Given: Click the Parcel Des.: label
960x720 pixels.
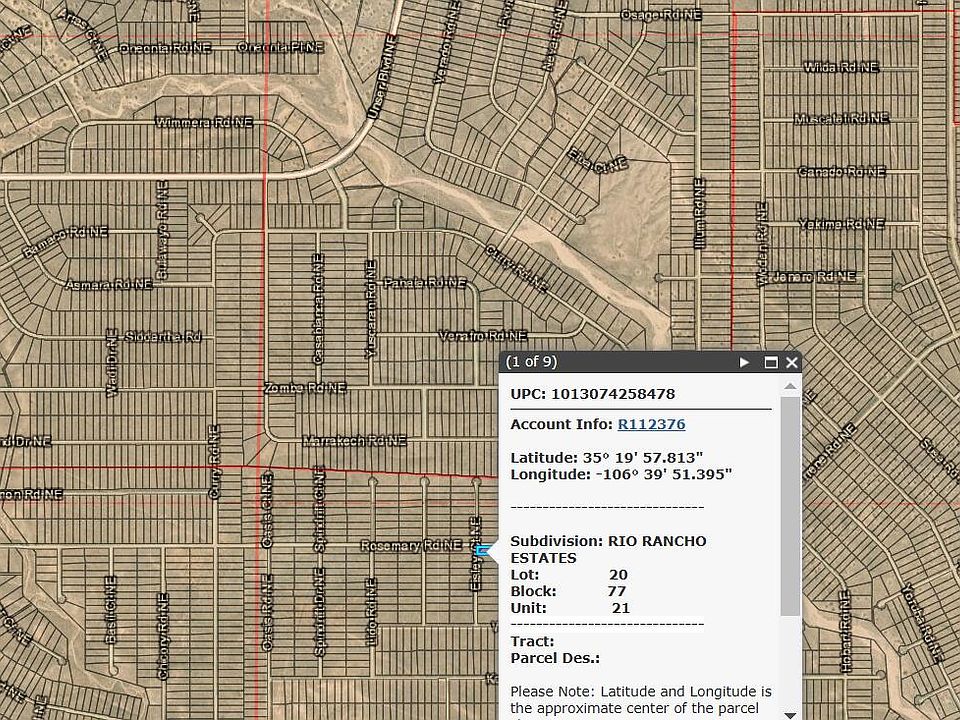Looking at the screenshot, I should click(555, 658).
